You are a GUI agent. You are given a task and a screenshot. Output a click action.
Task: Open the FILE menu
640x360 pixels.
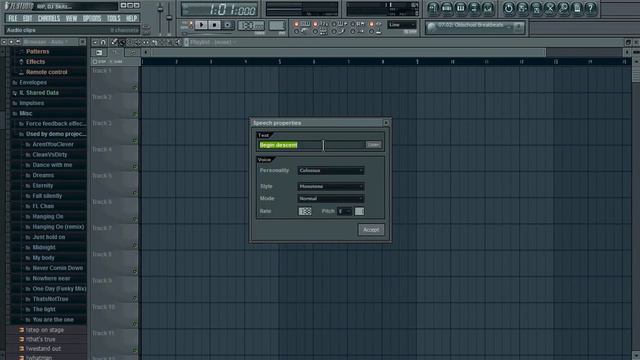[x=13, y=18]
